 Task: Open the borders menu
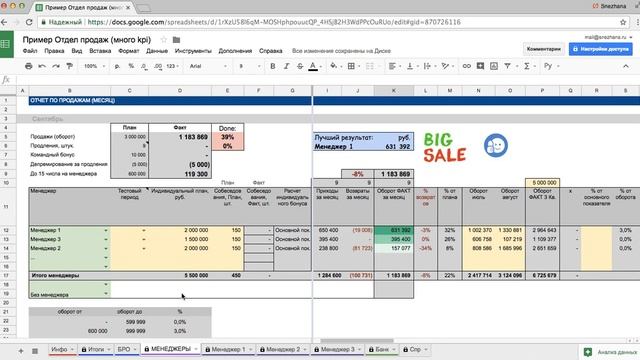(351, 66)
